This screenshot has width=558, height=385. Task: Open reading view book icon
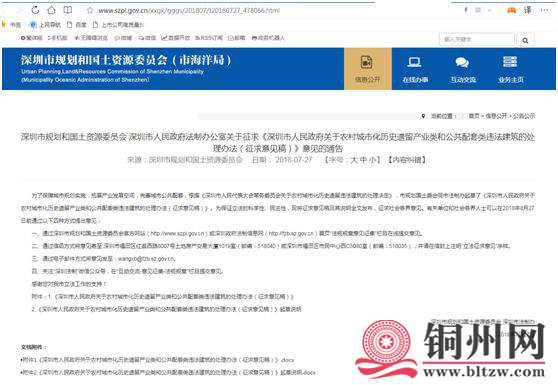[68, 10]
